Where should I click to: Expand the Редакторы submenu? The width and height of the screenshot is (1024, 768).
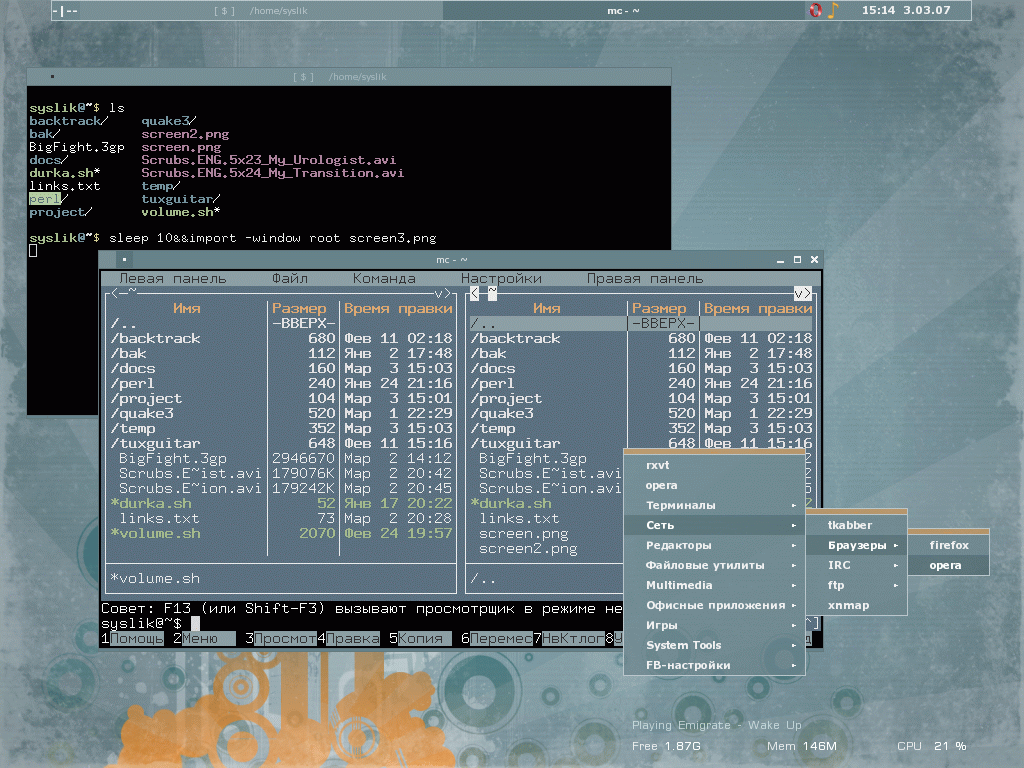[714, 545]
